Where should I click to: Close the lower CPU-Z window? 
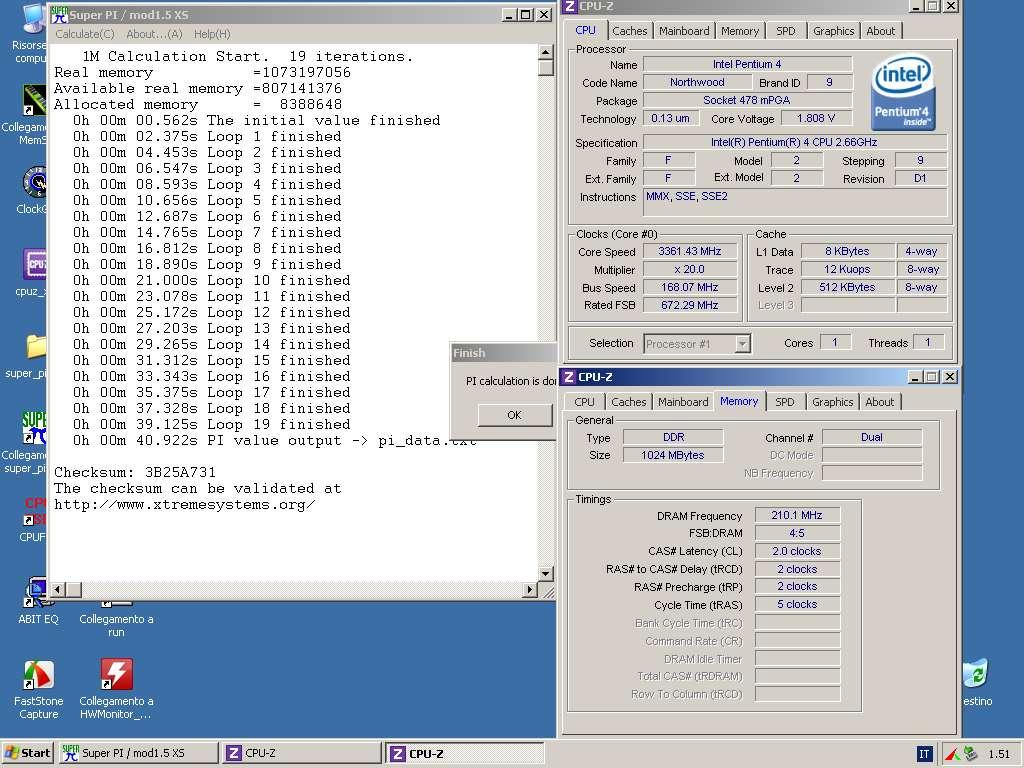(x=950, y=377)
